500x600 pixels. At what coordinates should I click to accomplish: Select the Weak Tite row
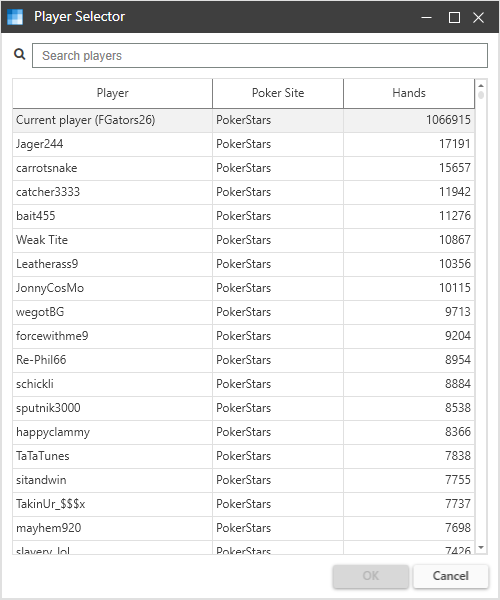(x=243, y=240)
